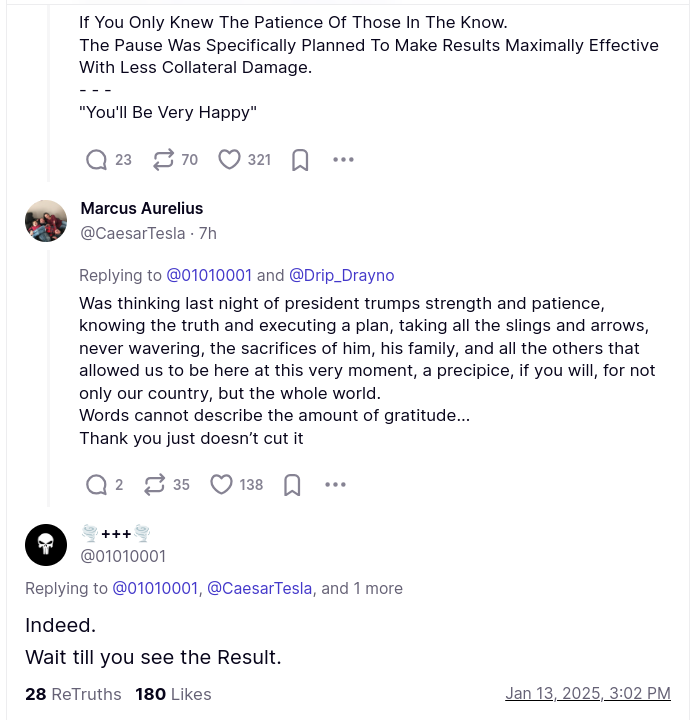The width and height of the screenshot is (694, 720).
Task: Open Marcus Aurelius's profile picture
Action: tap(46, 221)
